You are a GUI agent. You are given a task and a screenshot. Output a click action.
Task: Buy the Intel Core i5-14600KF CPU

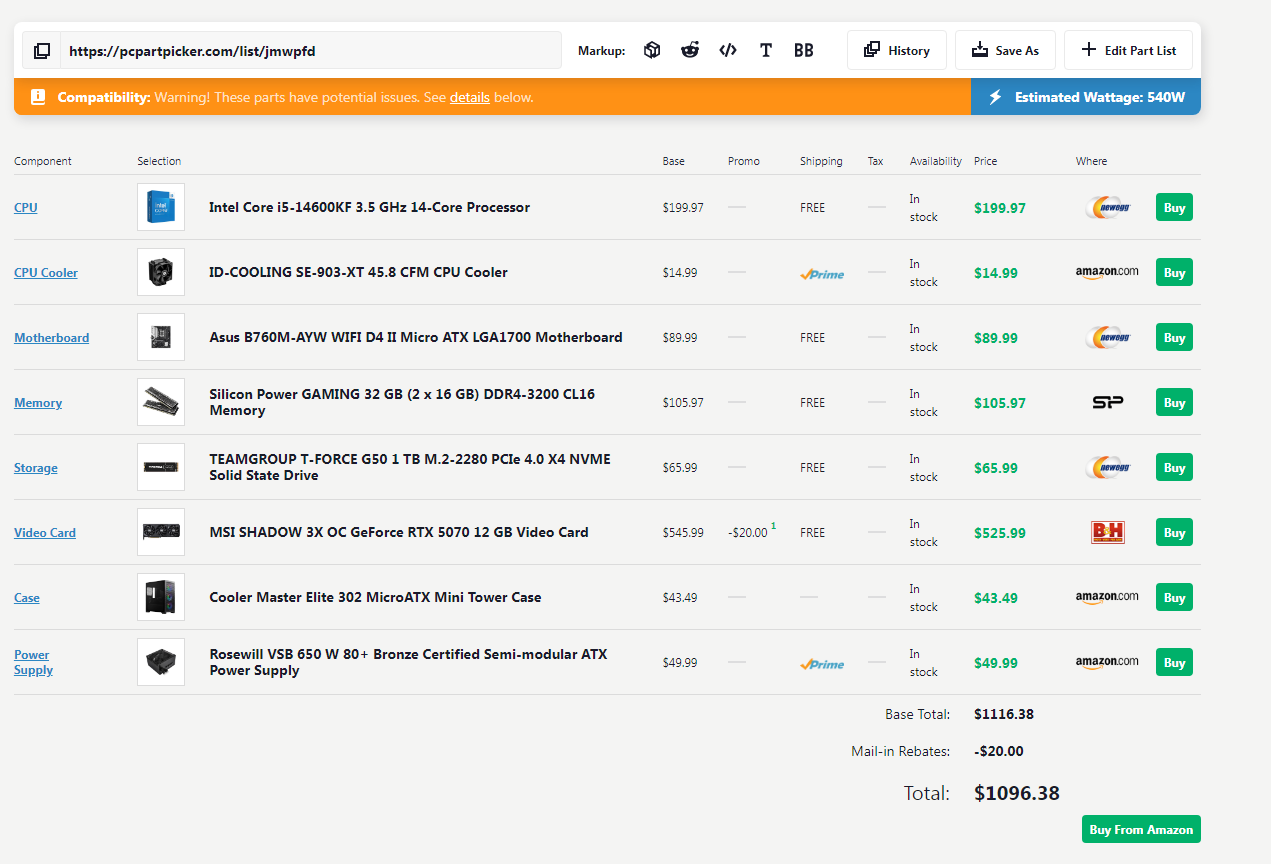[1174, 208]
